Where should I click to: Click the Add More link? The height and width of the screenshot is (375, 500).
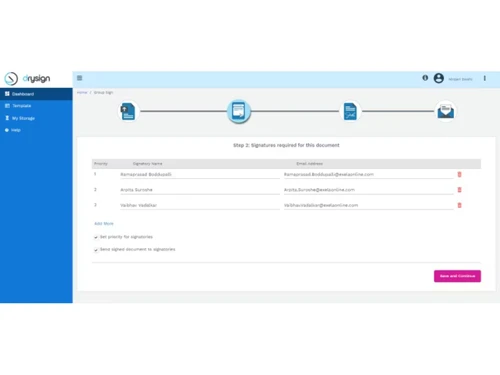tap(104, 223)
